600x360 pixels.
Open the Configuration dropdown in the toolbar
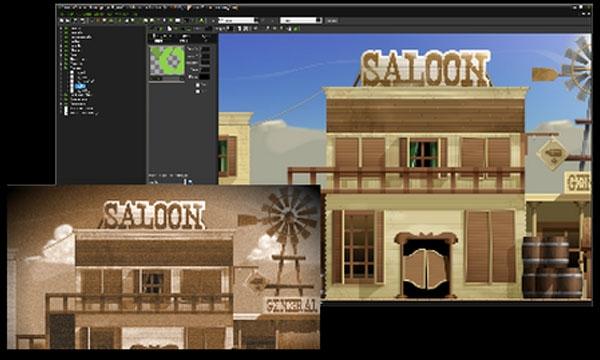click(301, 20)
